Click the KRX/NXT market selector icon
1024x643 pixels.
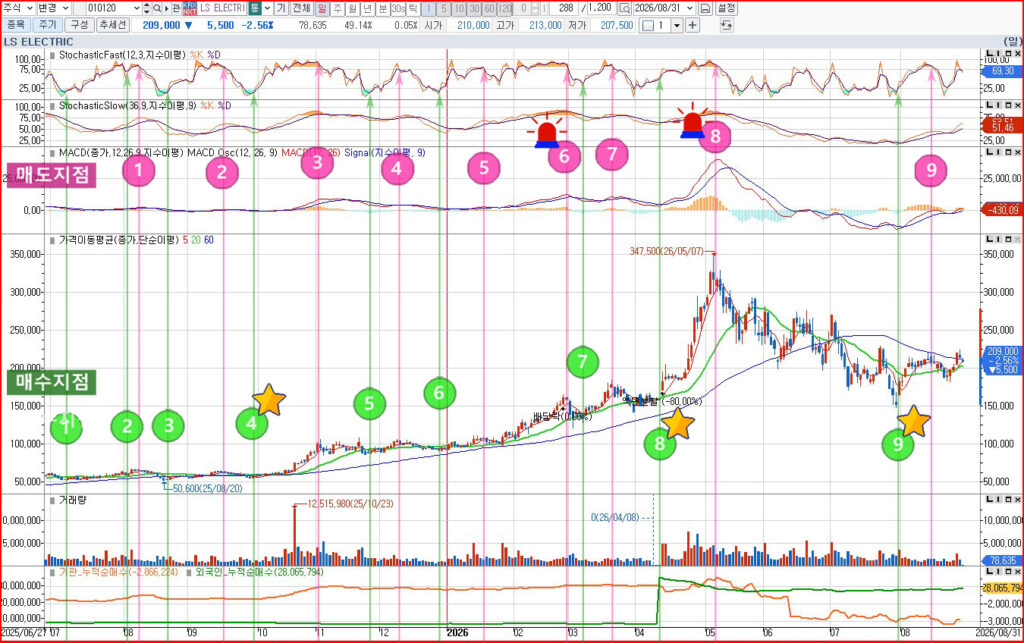coord(189,8)
